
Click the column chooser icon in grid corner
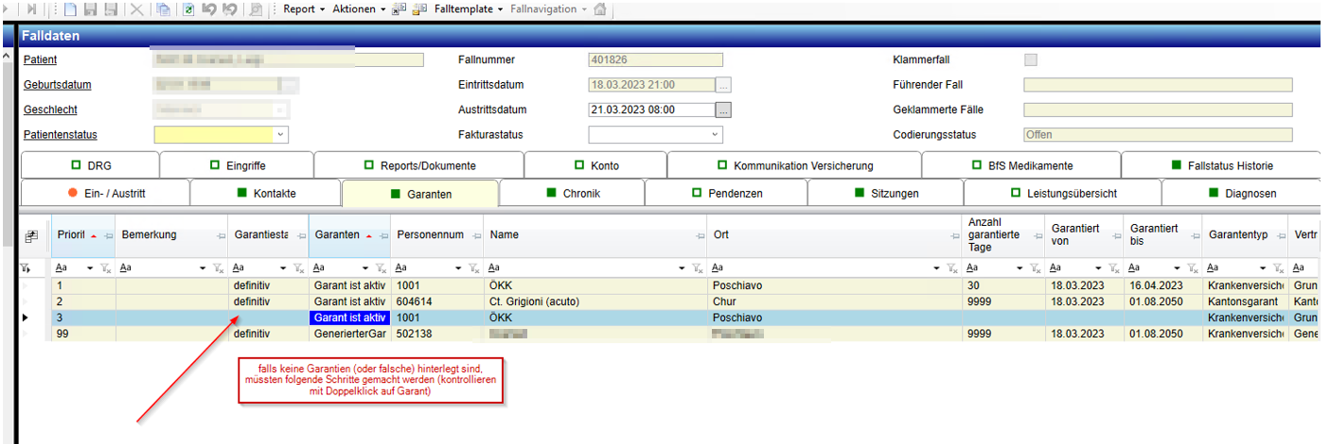pyautogui.click(x=32, y=236)
